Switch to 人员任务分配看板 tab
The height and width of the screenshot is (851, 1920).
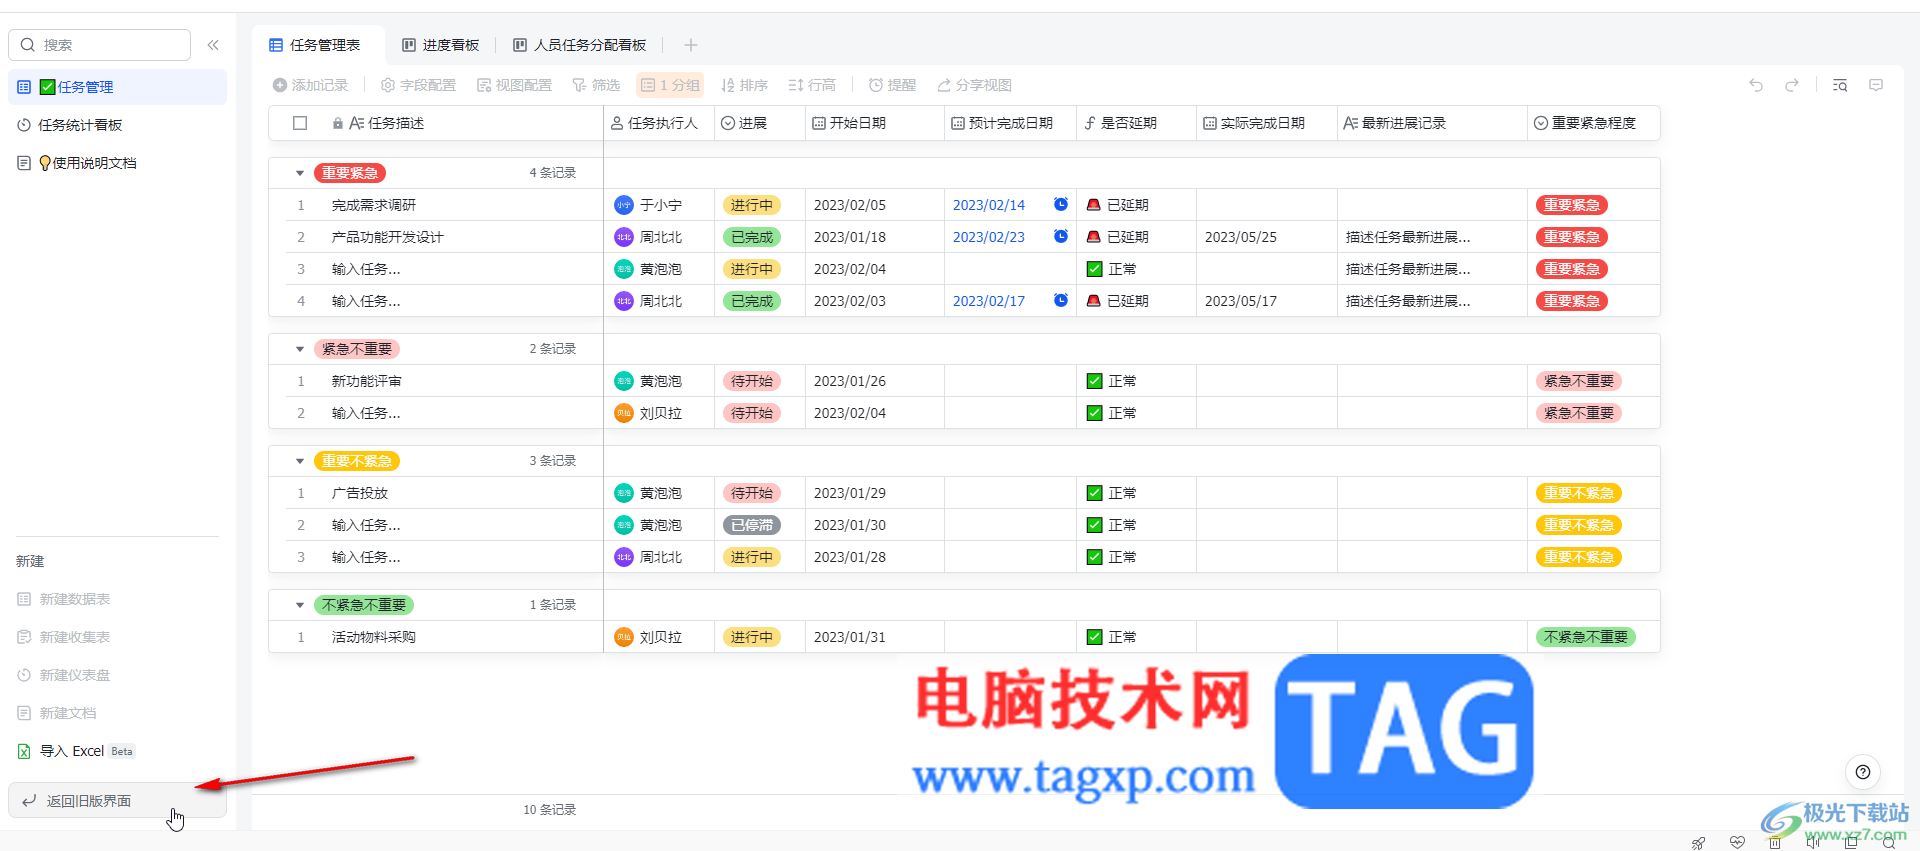pyautogui.click(x=580, y=45)
